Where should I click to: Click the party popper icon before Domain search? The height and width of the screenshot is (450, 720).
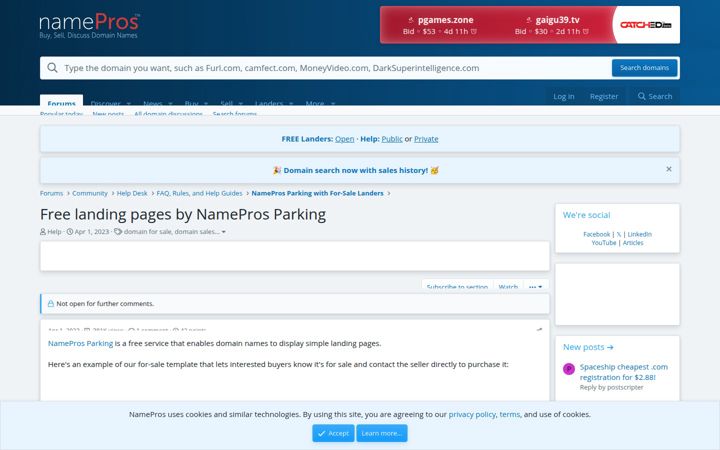pyautogui.click(x=277, y=170)
